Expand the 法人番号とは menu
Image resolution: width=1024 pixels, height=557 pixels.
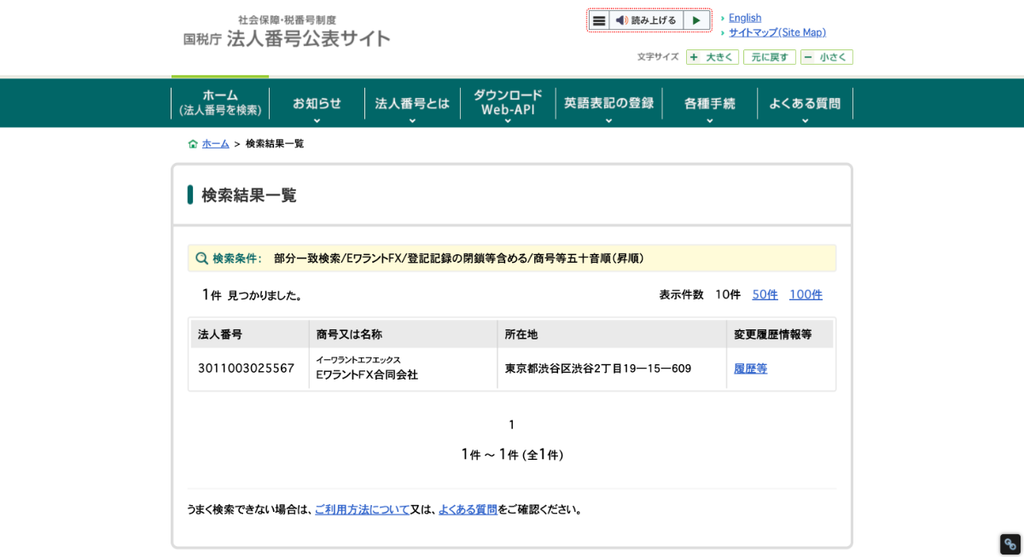412,103
